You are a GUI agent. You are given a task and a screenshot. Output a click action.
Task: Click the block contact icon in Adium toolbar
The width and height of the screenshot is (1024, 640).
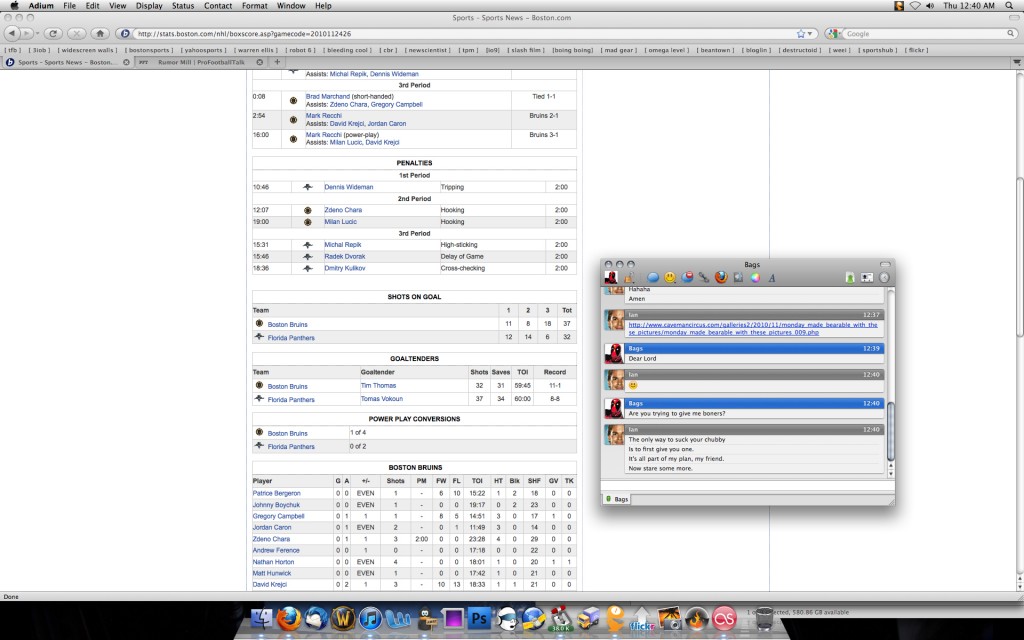pyautogui.click(x=687, y=278)
